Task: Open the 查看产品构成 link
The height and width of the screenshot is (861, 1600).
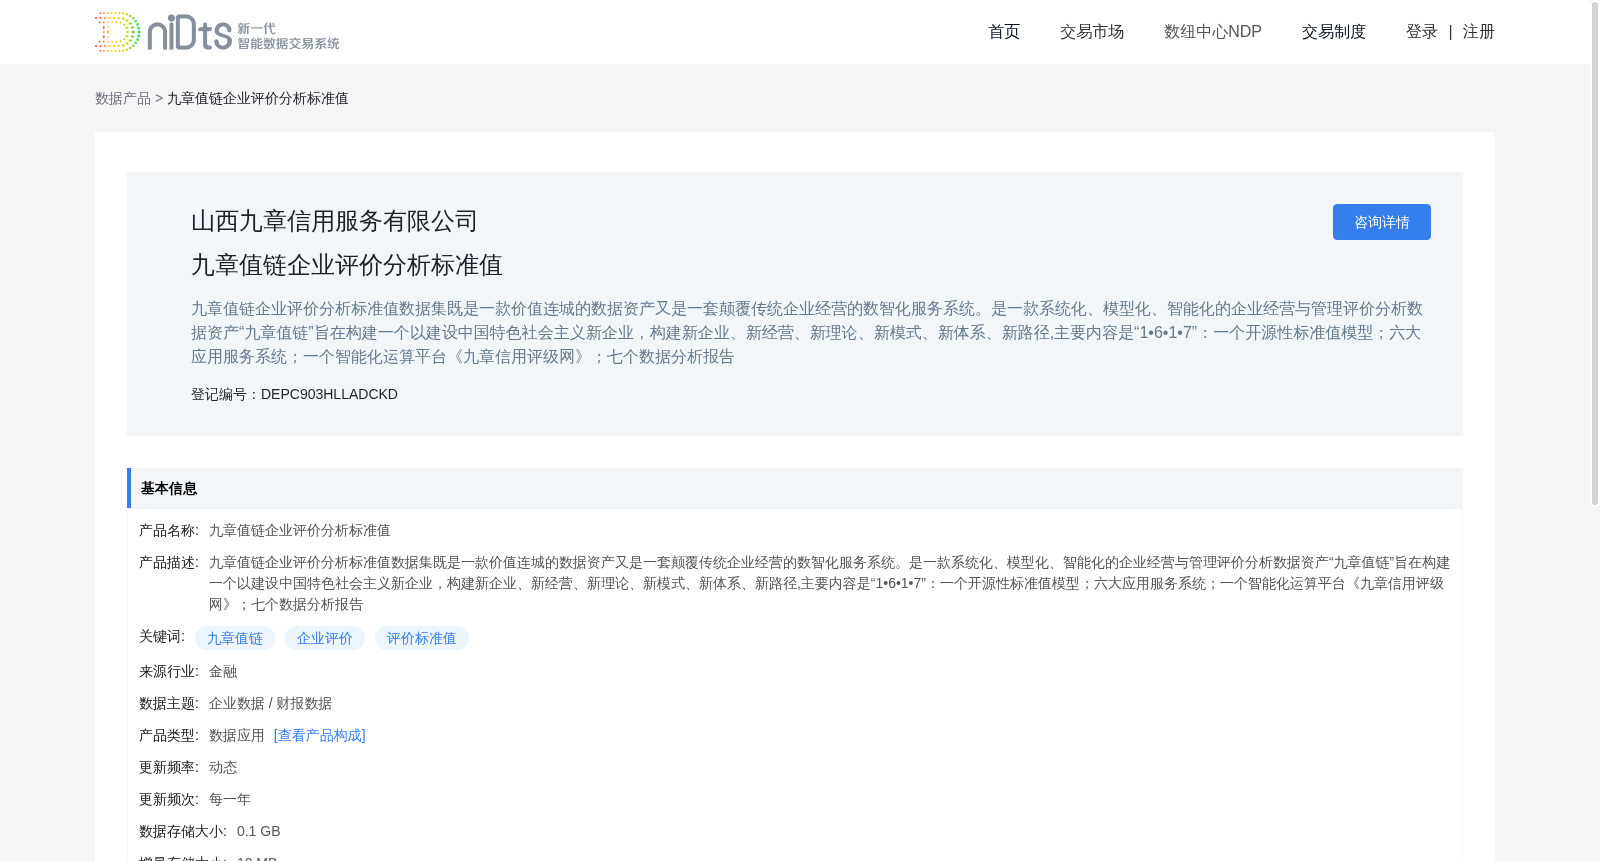Action: click(x=320, y=735)
